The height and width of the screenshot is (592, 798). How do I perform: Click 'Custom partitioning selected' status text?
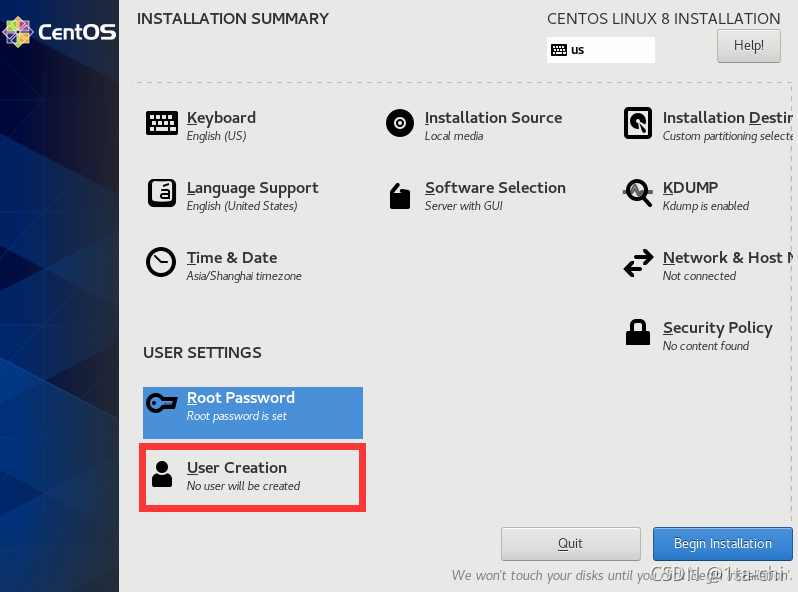[728, 136]
